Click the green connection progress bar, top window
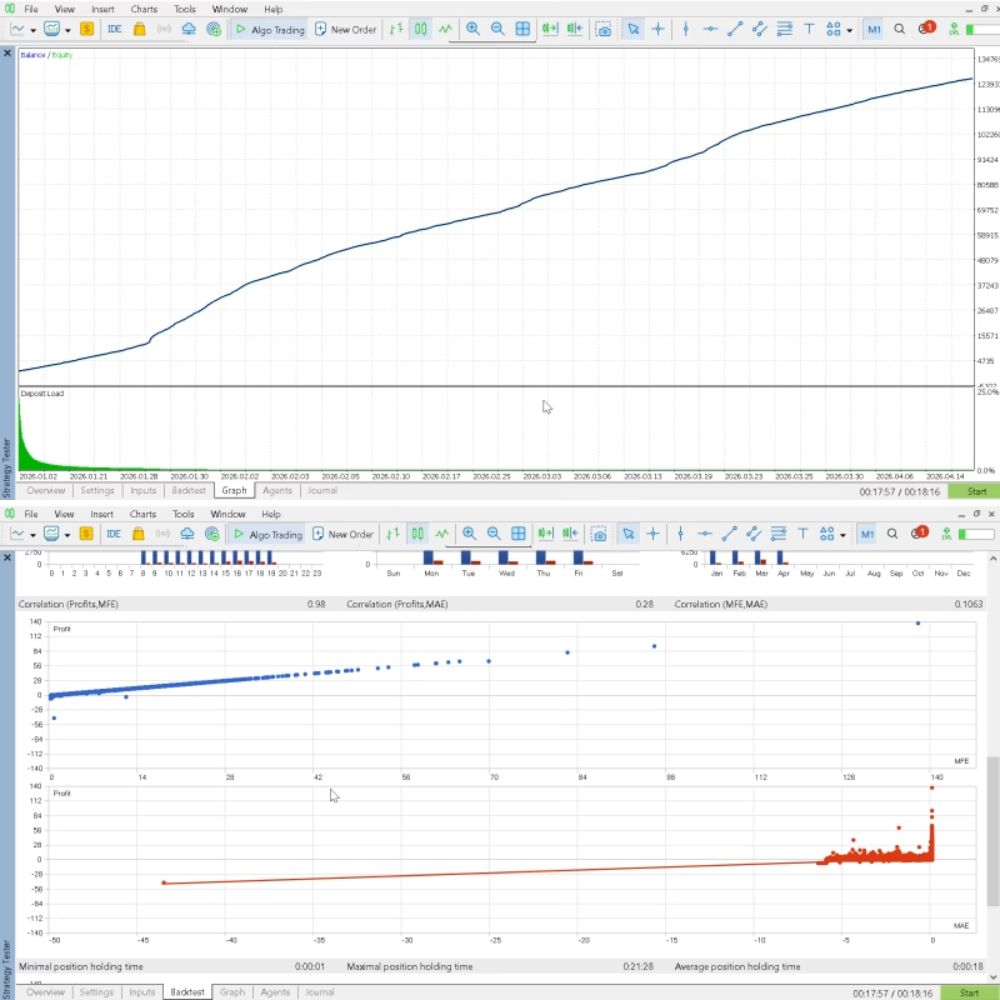The height and width of the screenshot is (1000, 1000). pos(983,30)
